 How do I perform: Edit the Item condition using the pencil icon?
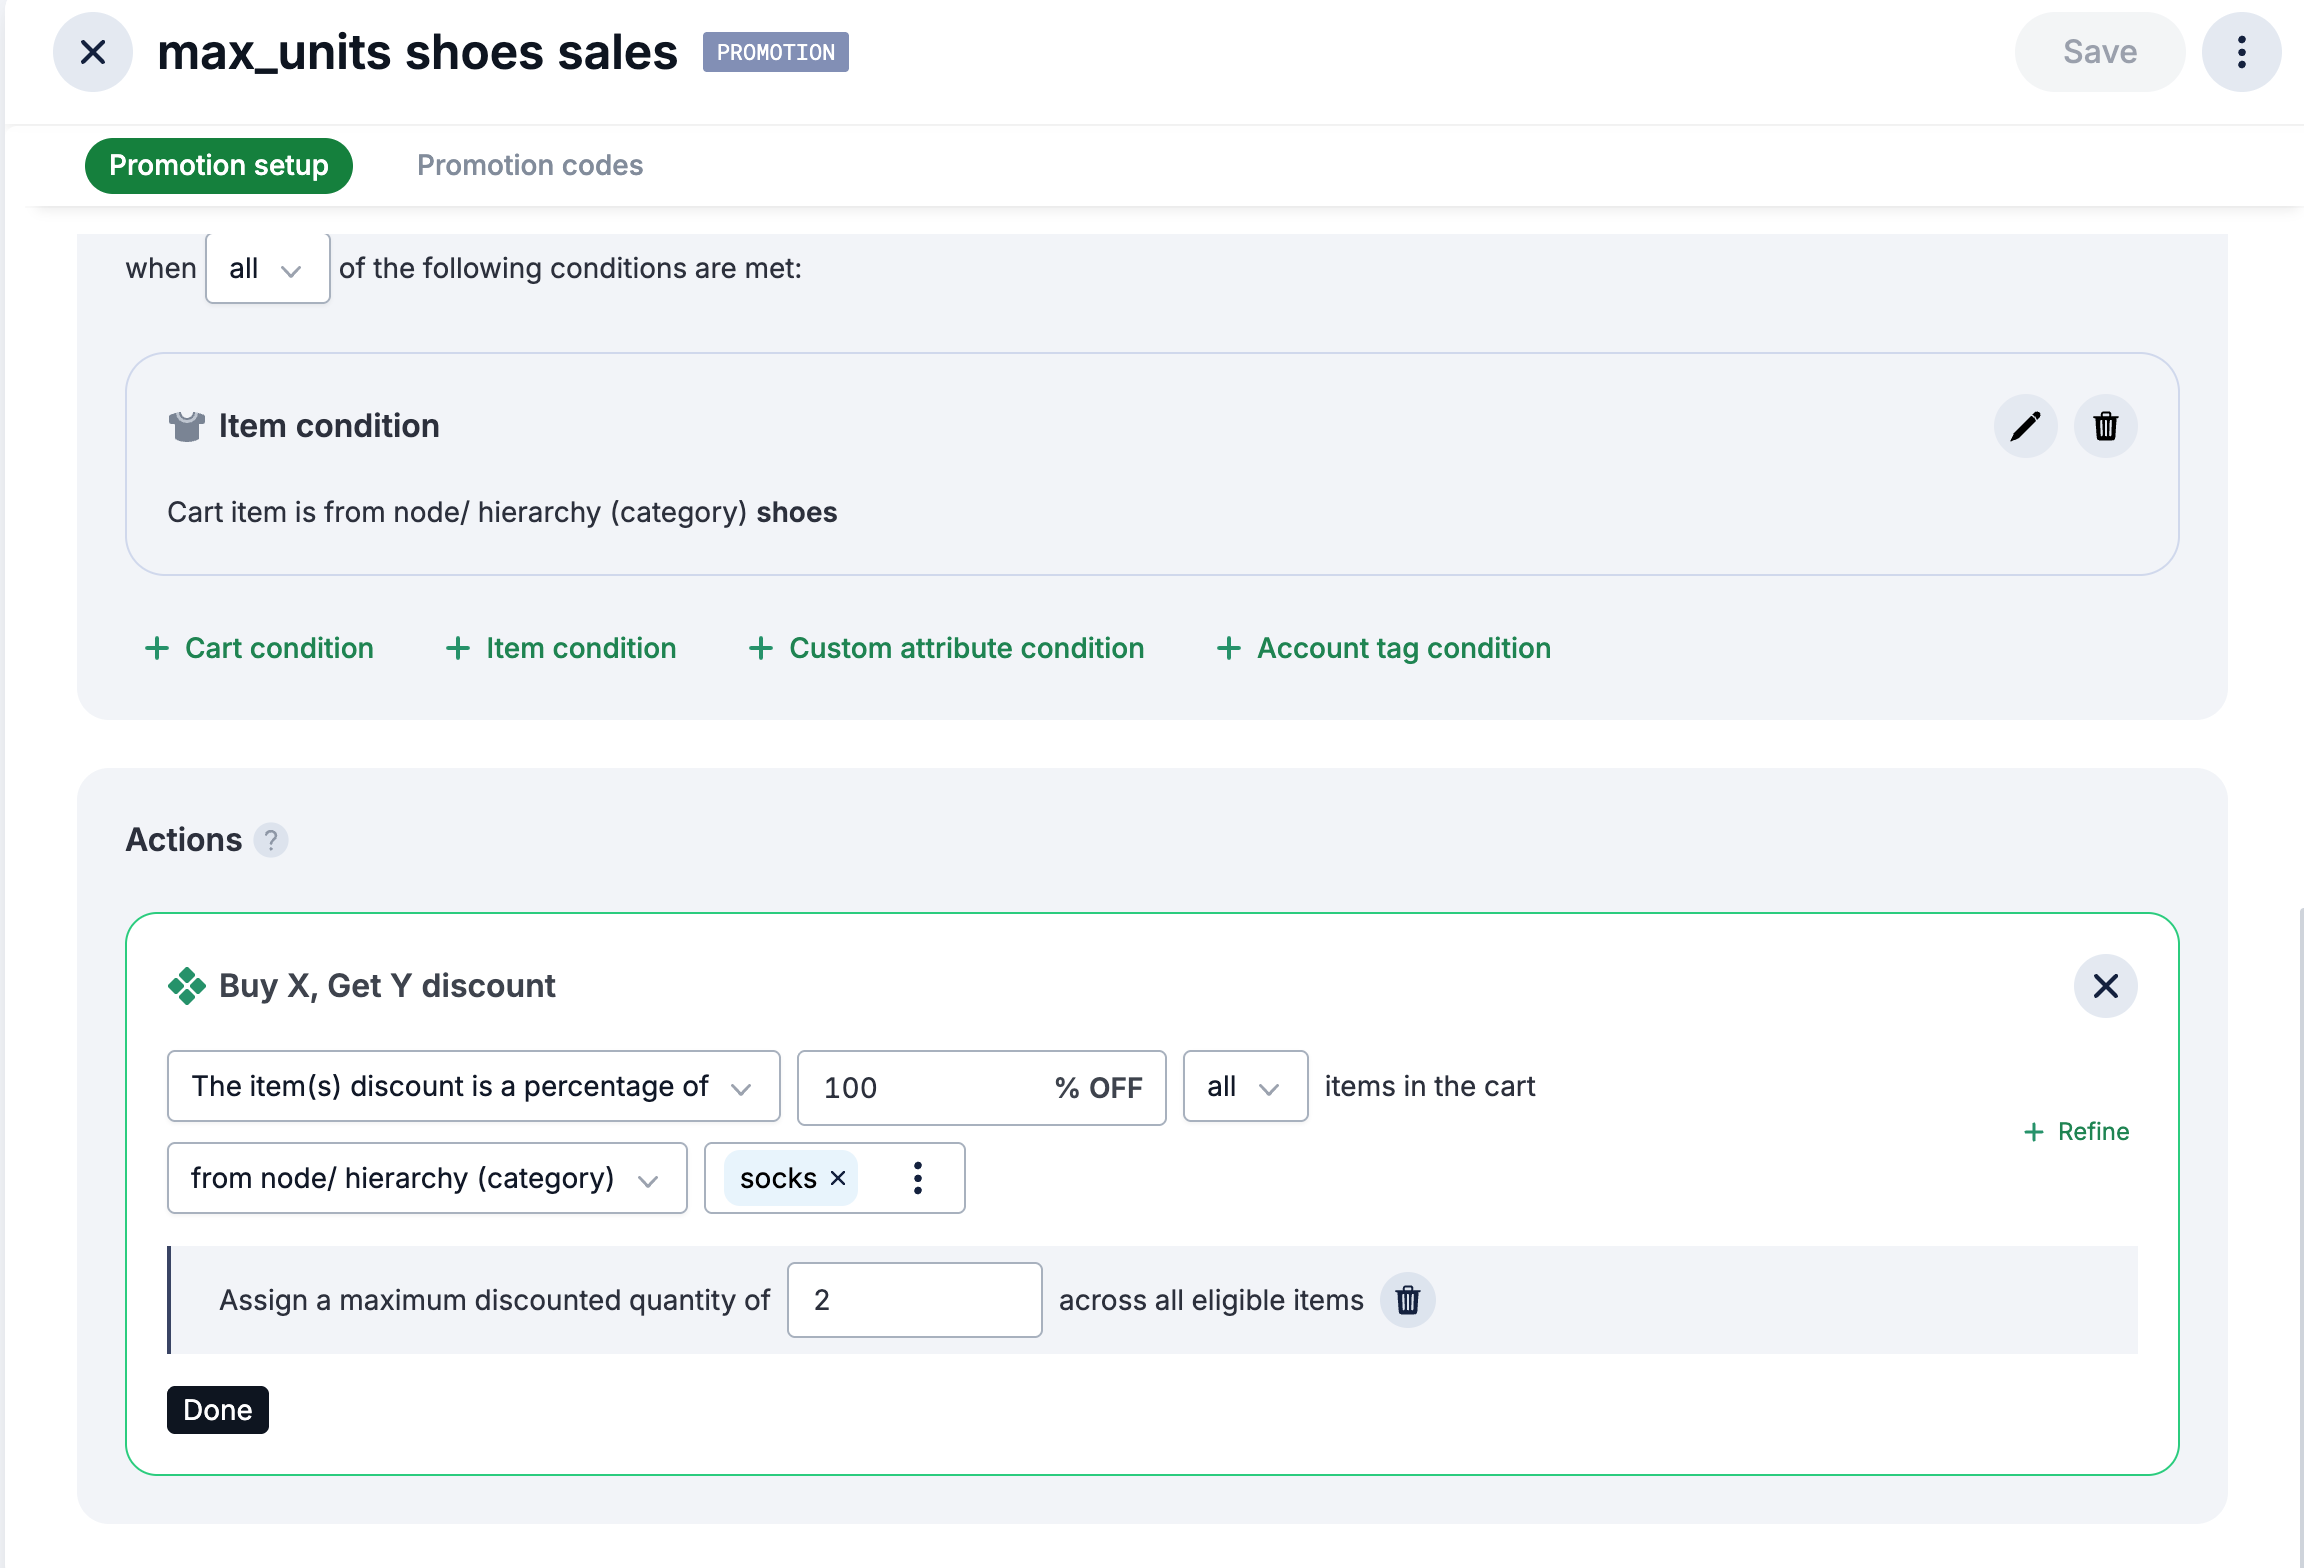click(x=2025, y=425)
